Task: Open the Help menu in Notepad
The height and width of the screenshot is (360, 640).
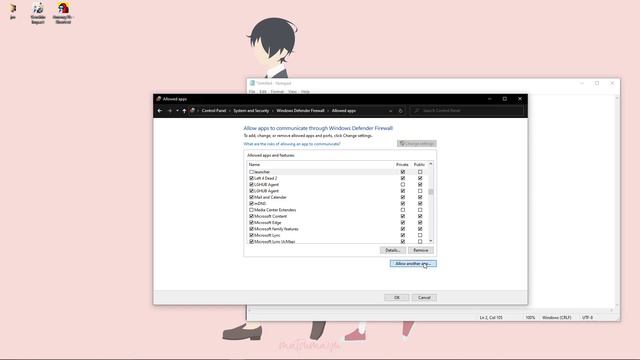Action: 305,91
